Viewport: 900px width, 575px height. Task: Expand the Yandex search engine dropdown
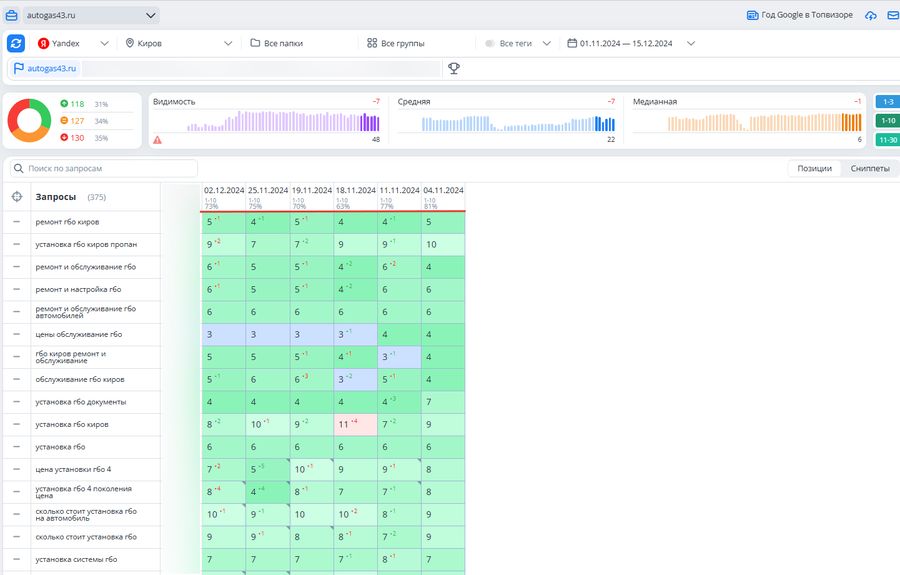point(72,44)
